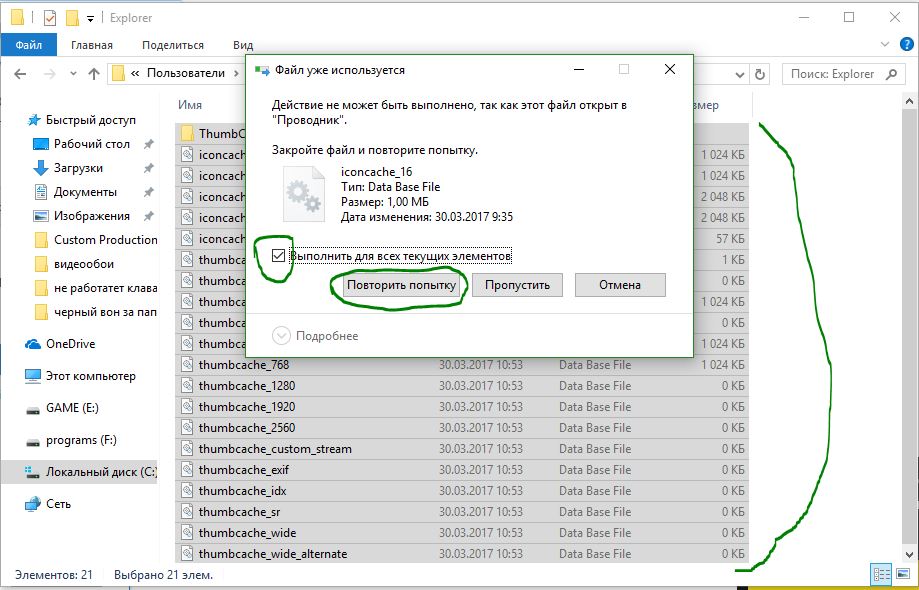This screenshot has height=590, width=919.
Task: Click the "Отмена" button in the dialog
Action: click(x=620, y=285)
